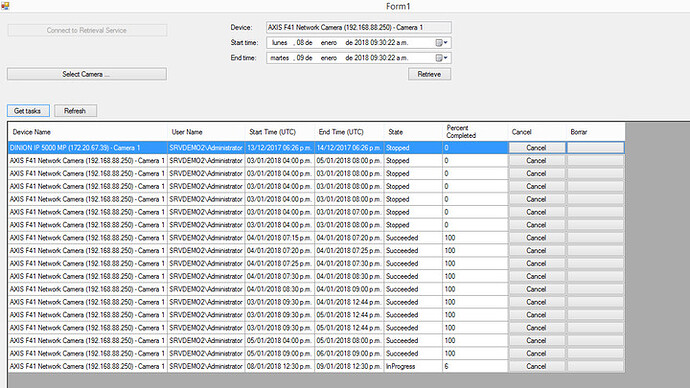Select the weekday 'lunes' in Start time

(x=279, y=43)
